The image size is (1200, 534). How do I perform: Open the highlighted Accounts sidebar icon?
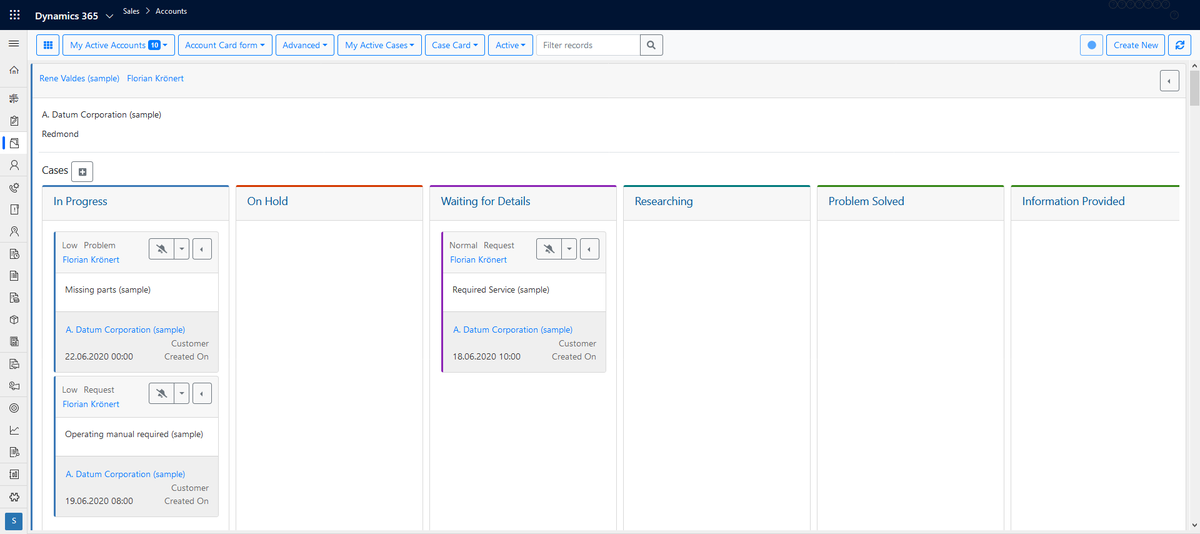click(x=14, y=143)
